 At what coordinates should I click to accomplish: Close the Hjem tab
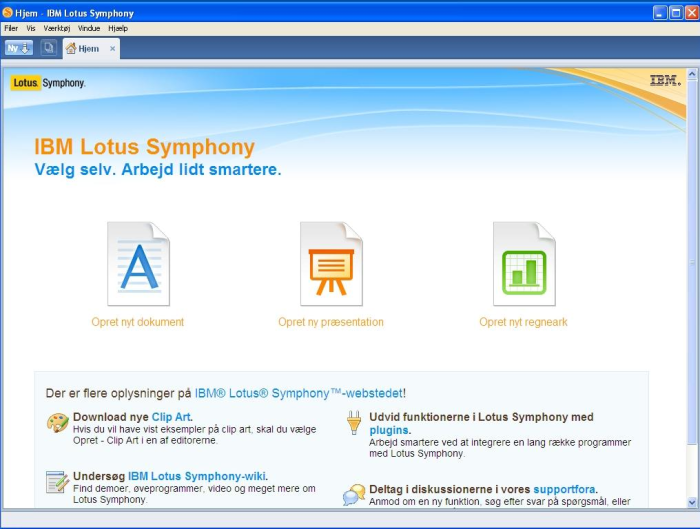click(x=112, y=49)
